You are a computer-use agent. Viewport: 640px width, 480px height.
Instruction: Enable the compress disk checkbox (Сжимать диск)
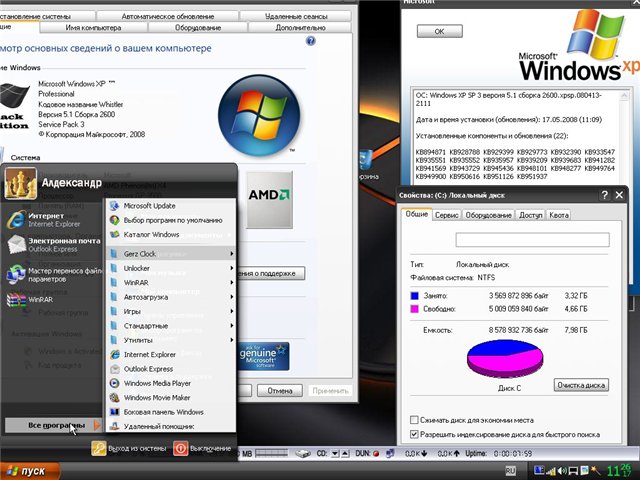coord(414,420)
